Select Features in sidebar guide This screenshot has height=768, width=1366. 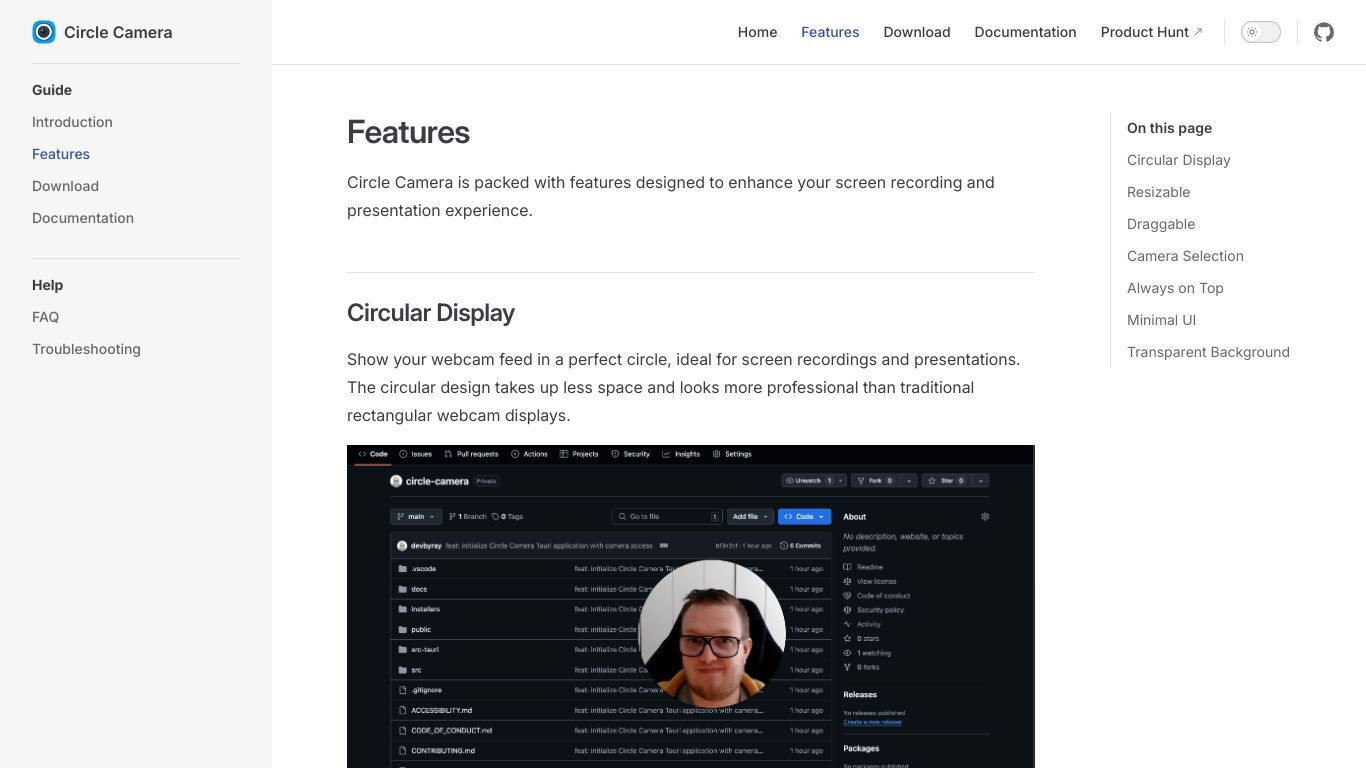pyautogui.click(x=61, y=154)
